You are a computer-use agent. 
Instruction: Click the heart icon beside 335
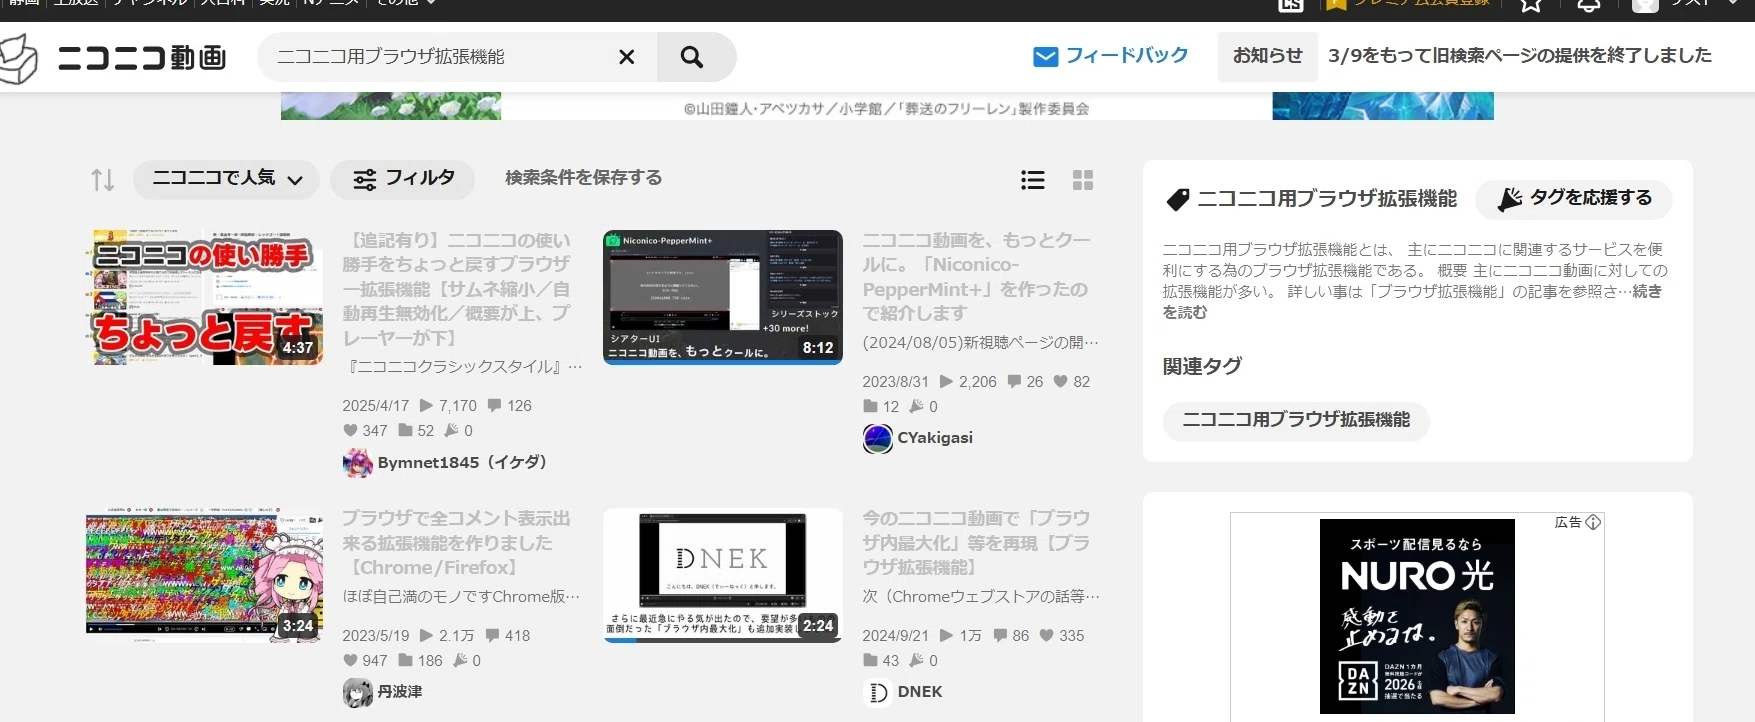coord(1046,636)
